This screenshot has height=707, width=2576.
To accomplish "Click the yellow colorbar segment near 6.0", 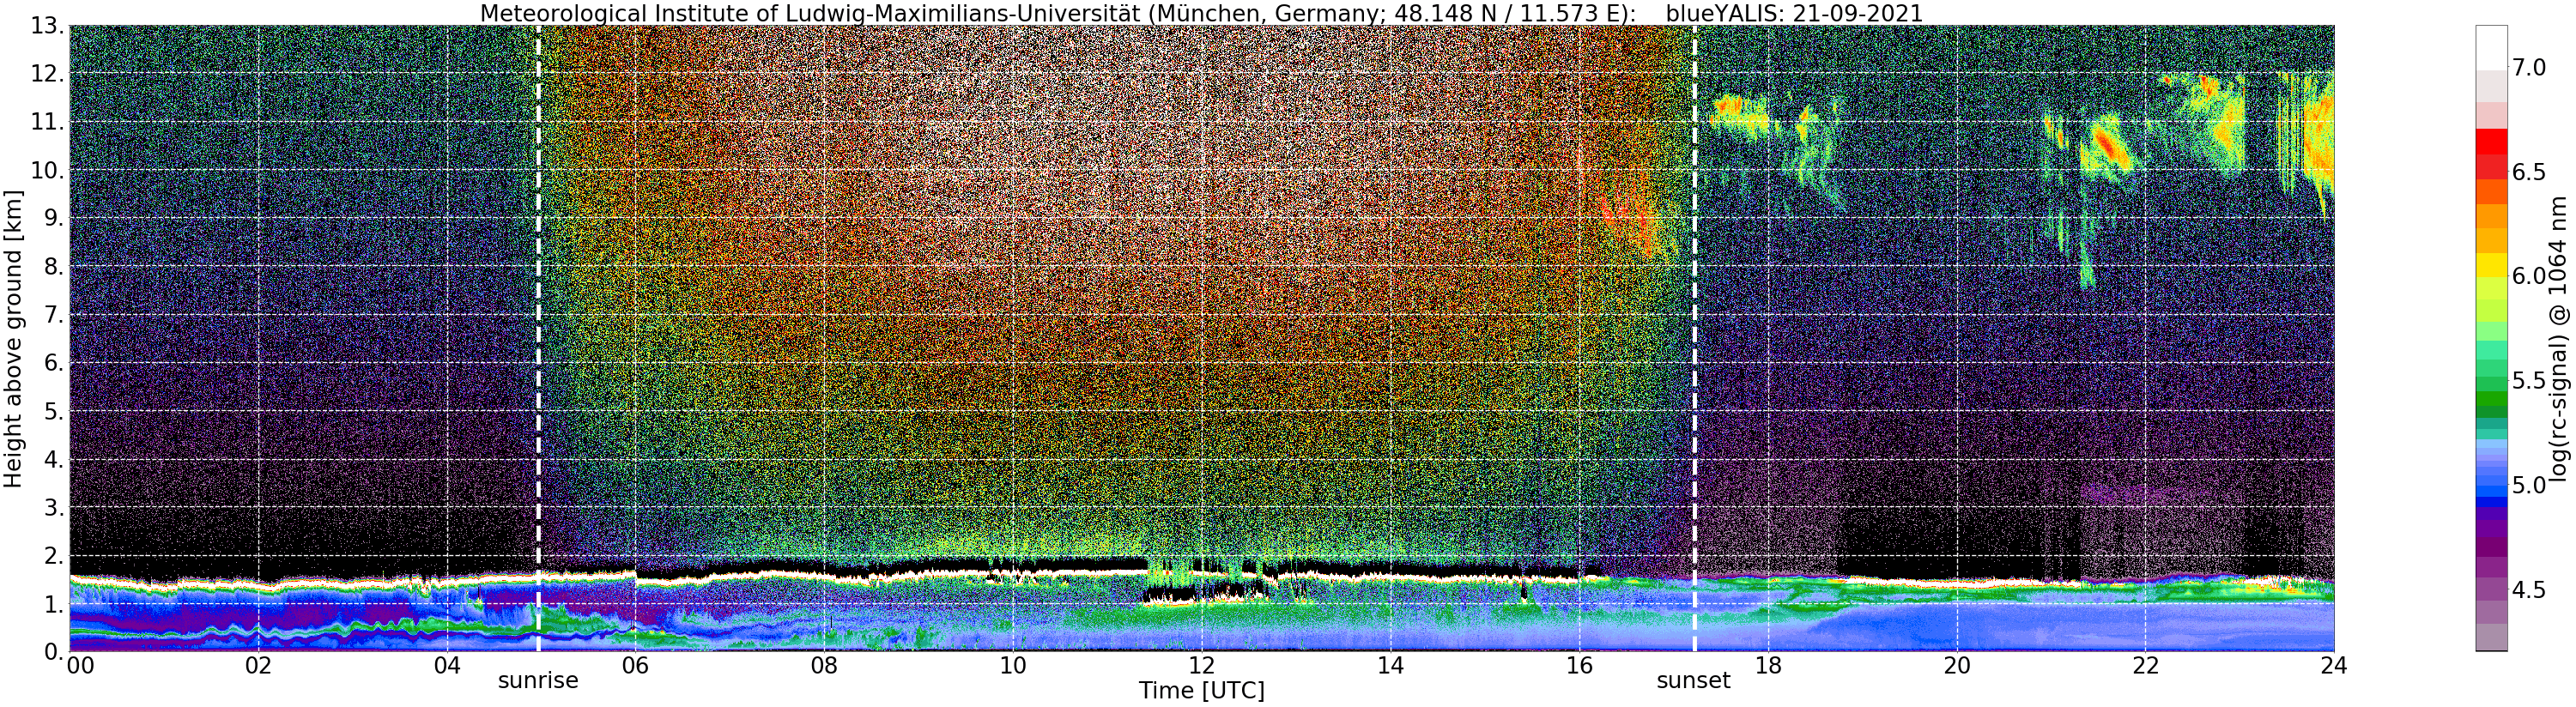I will pyautogui.click(x=2491, y=265).
